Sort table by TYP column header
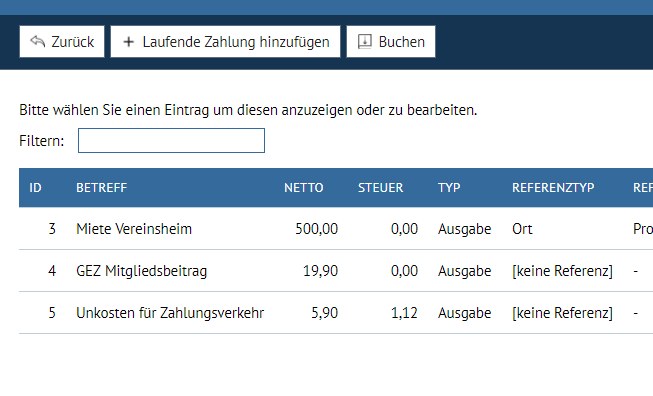Screen dimensions: 653x396 449,188
